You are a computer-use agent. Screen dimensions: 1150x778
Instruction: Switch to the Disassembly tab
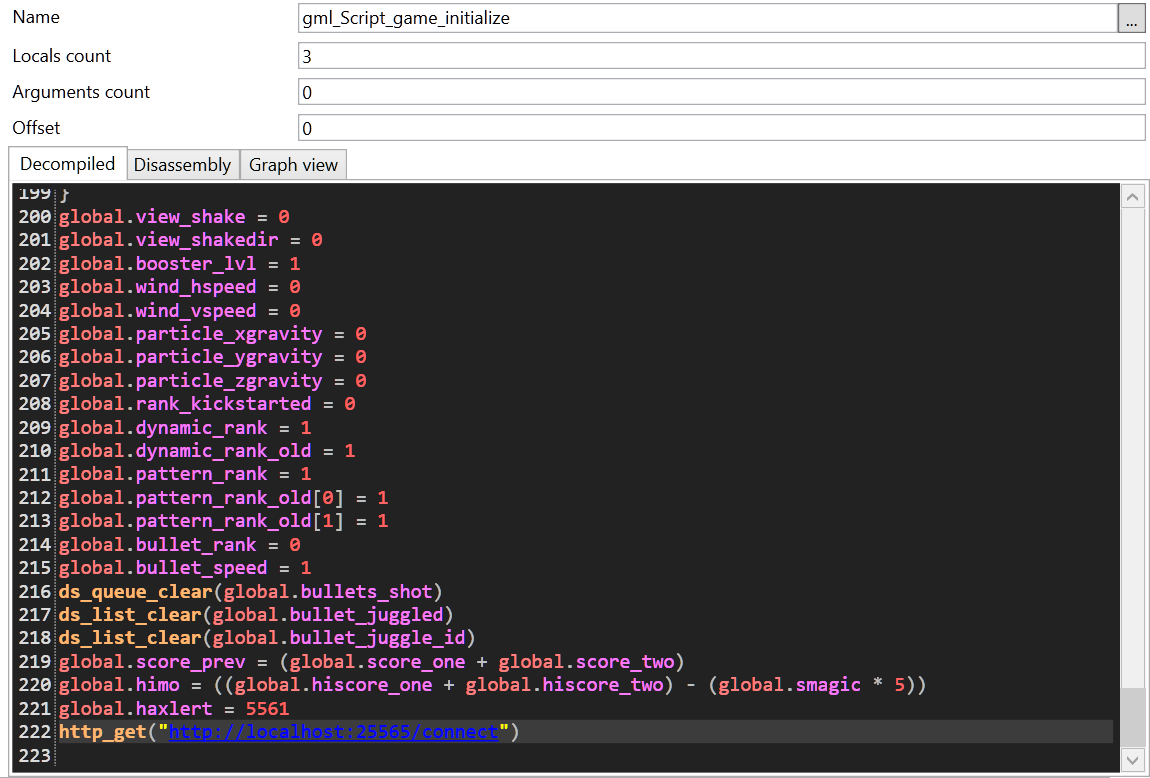182,164
